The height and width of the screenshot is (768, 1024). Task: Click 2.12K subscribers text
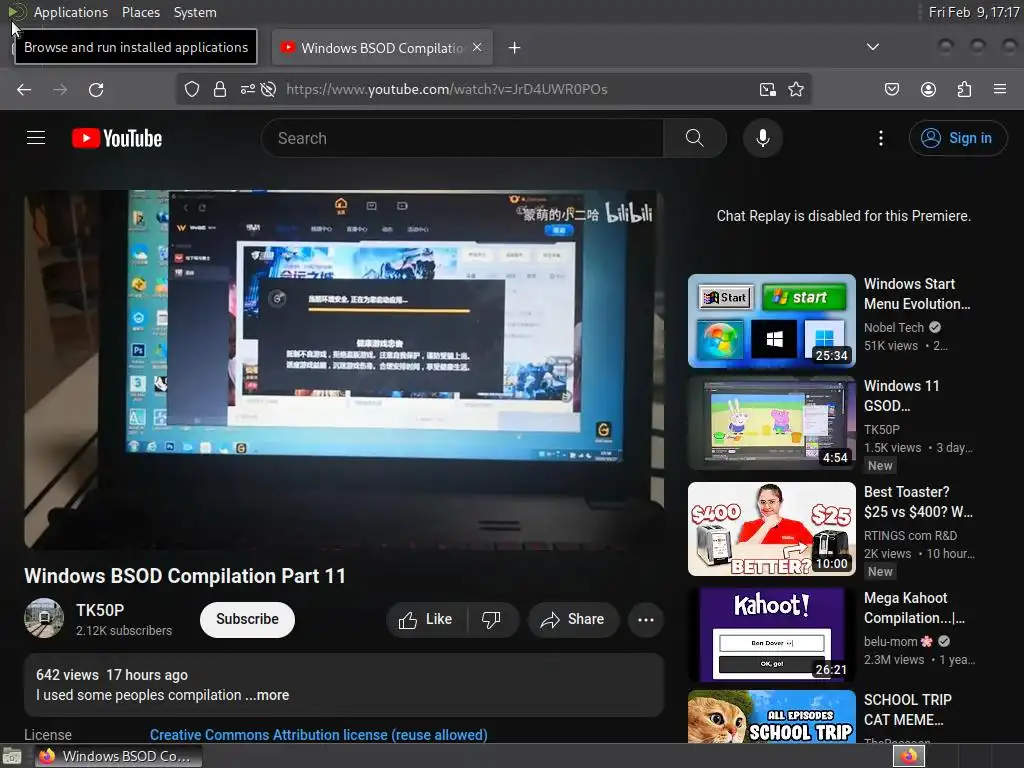(123, 630)
